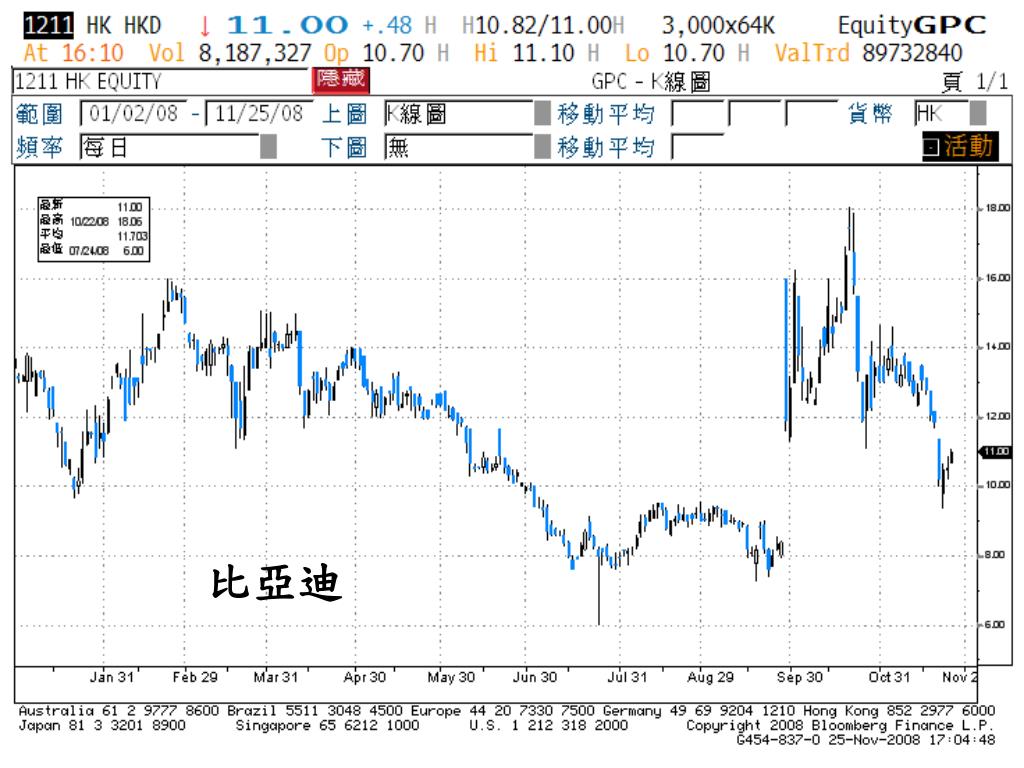Image resolution: width=1024 pixels, height=768 pixels.
Task: Open the 每日 frequency dropdown arrow
Action: click(x=268, y=147)
